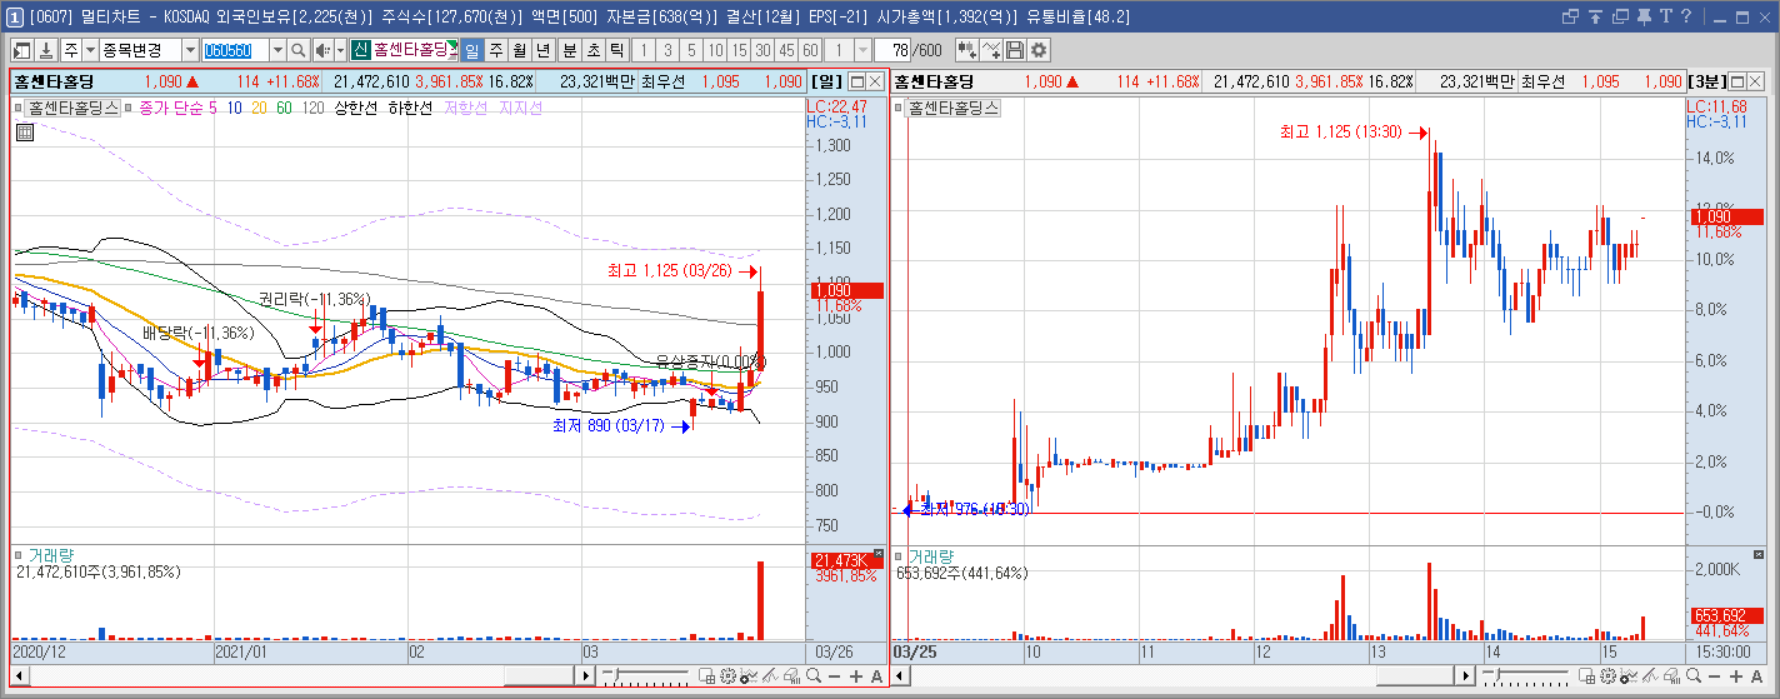This screenshot has height=699, width=1780.
Task: Click the zoom magnifier below daily chart
Action: (813, 677)
